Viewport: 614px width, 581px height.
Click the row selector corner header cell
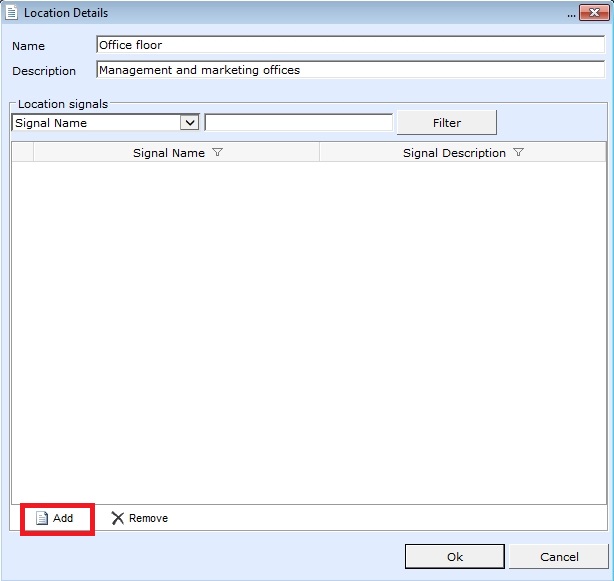point(22,152)
